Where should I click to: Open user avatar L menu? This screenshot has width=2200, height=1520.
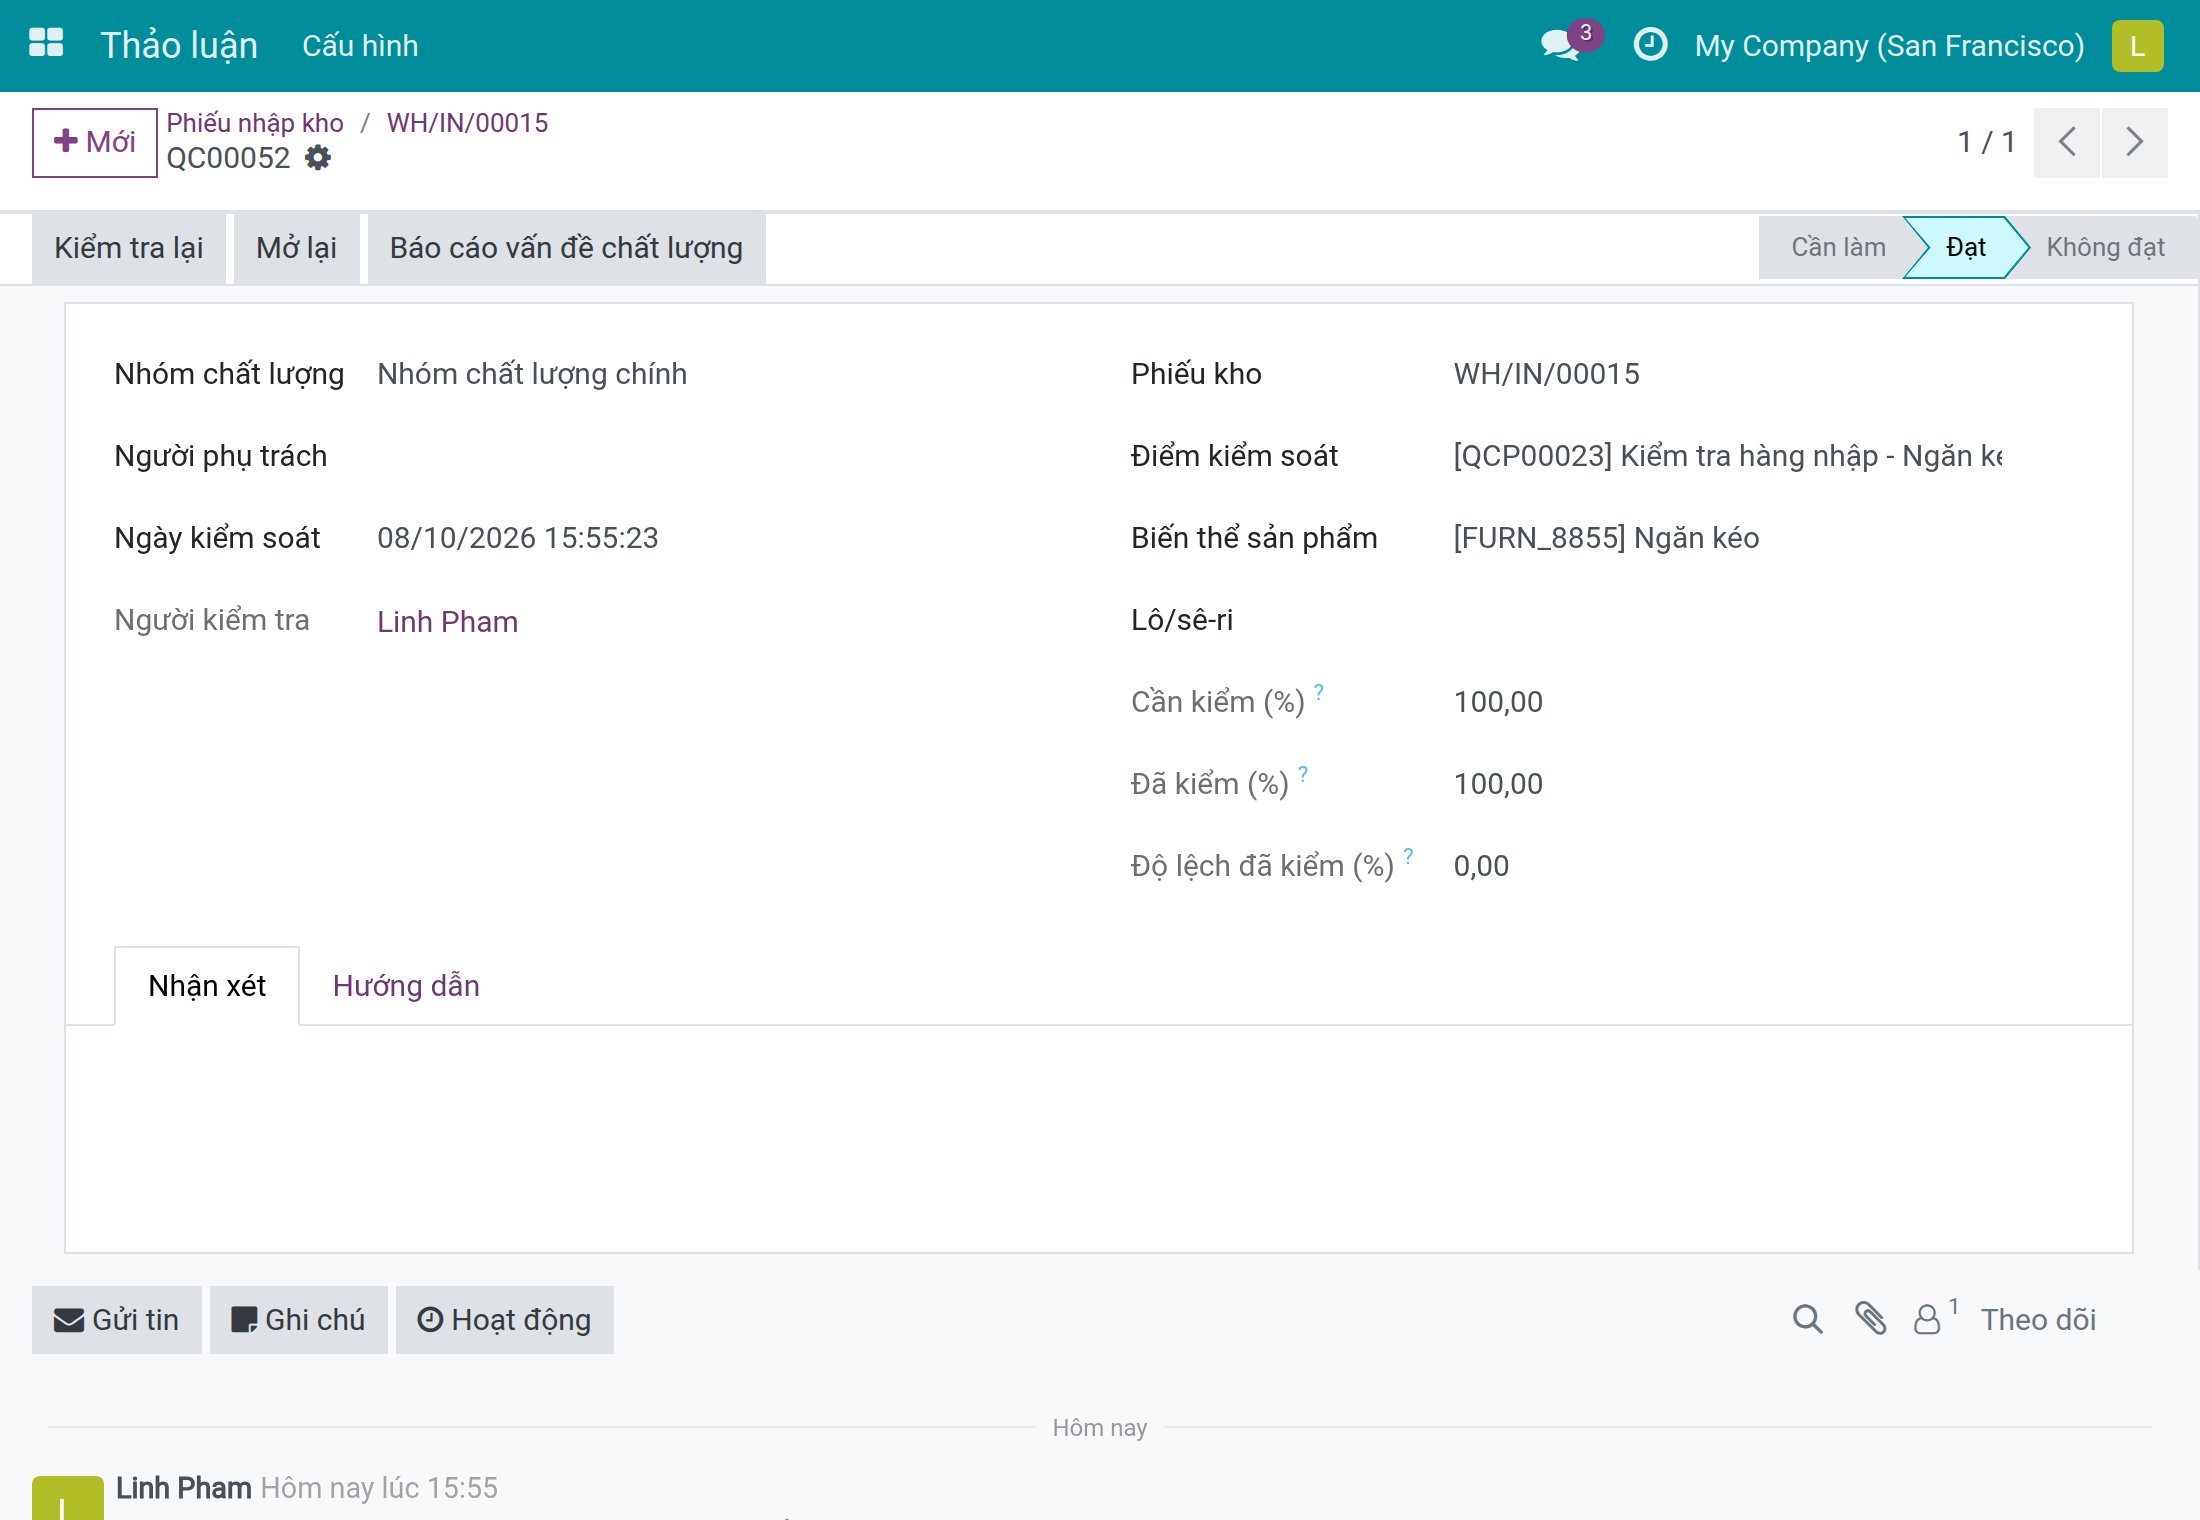pos(2137,46)
